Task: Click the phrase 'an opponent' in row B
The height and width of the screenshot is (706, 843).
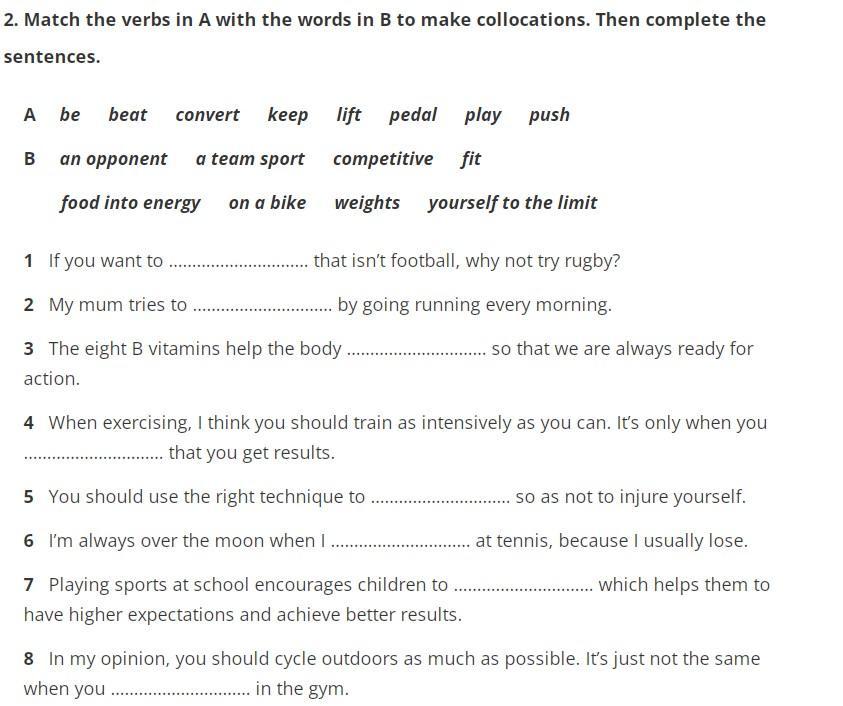Action: pos(113,159)
